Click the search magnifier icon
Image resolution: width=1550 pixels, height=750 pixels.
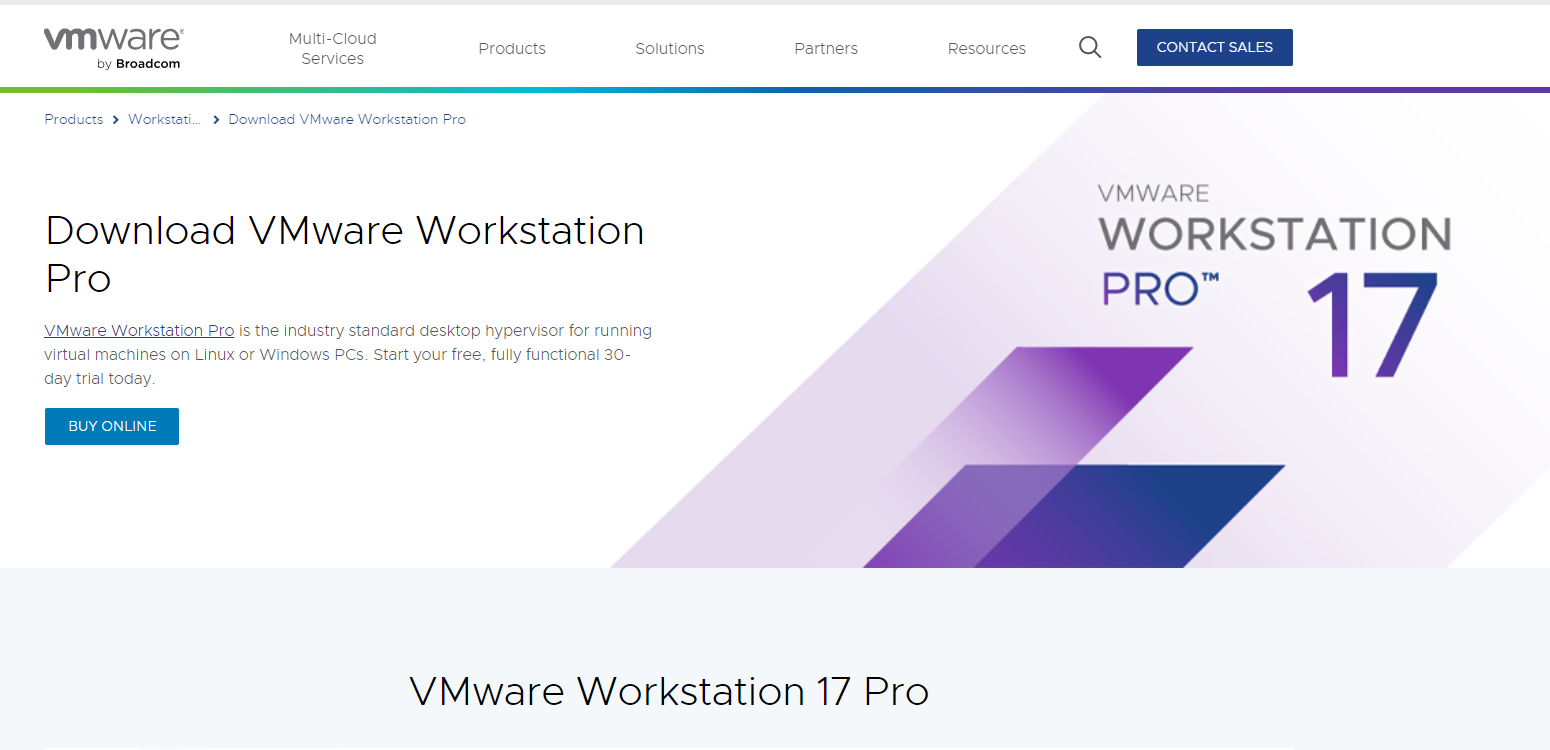(x=1090, y=47)
